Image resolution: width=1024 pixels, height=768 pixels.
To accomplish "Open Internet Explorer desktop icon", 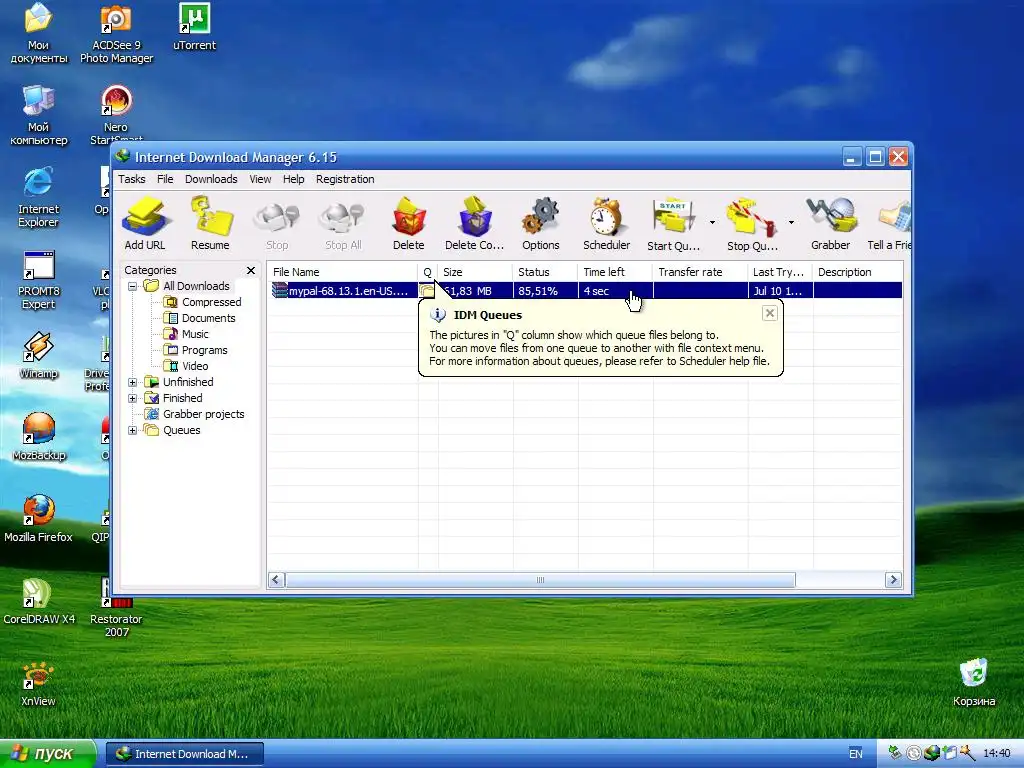I will click(39, 197).
